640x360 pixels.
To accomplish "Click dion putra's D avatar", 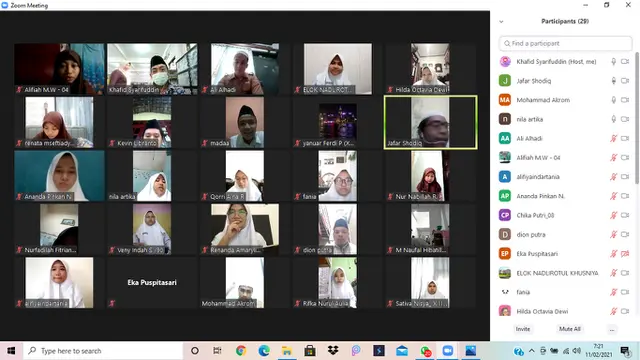I will (505, 234).
